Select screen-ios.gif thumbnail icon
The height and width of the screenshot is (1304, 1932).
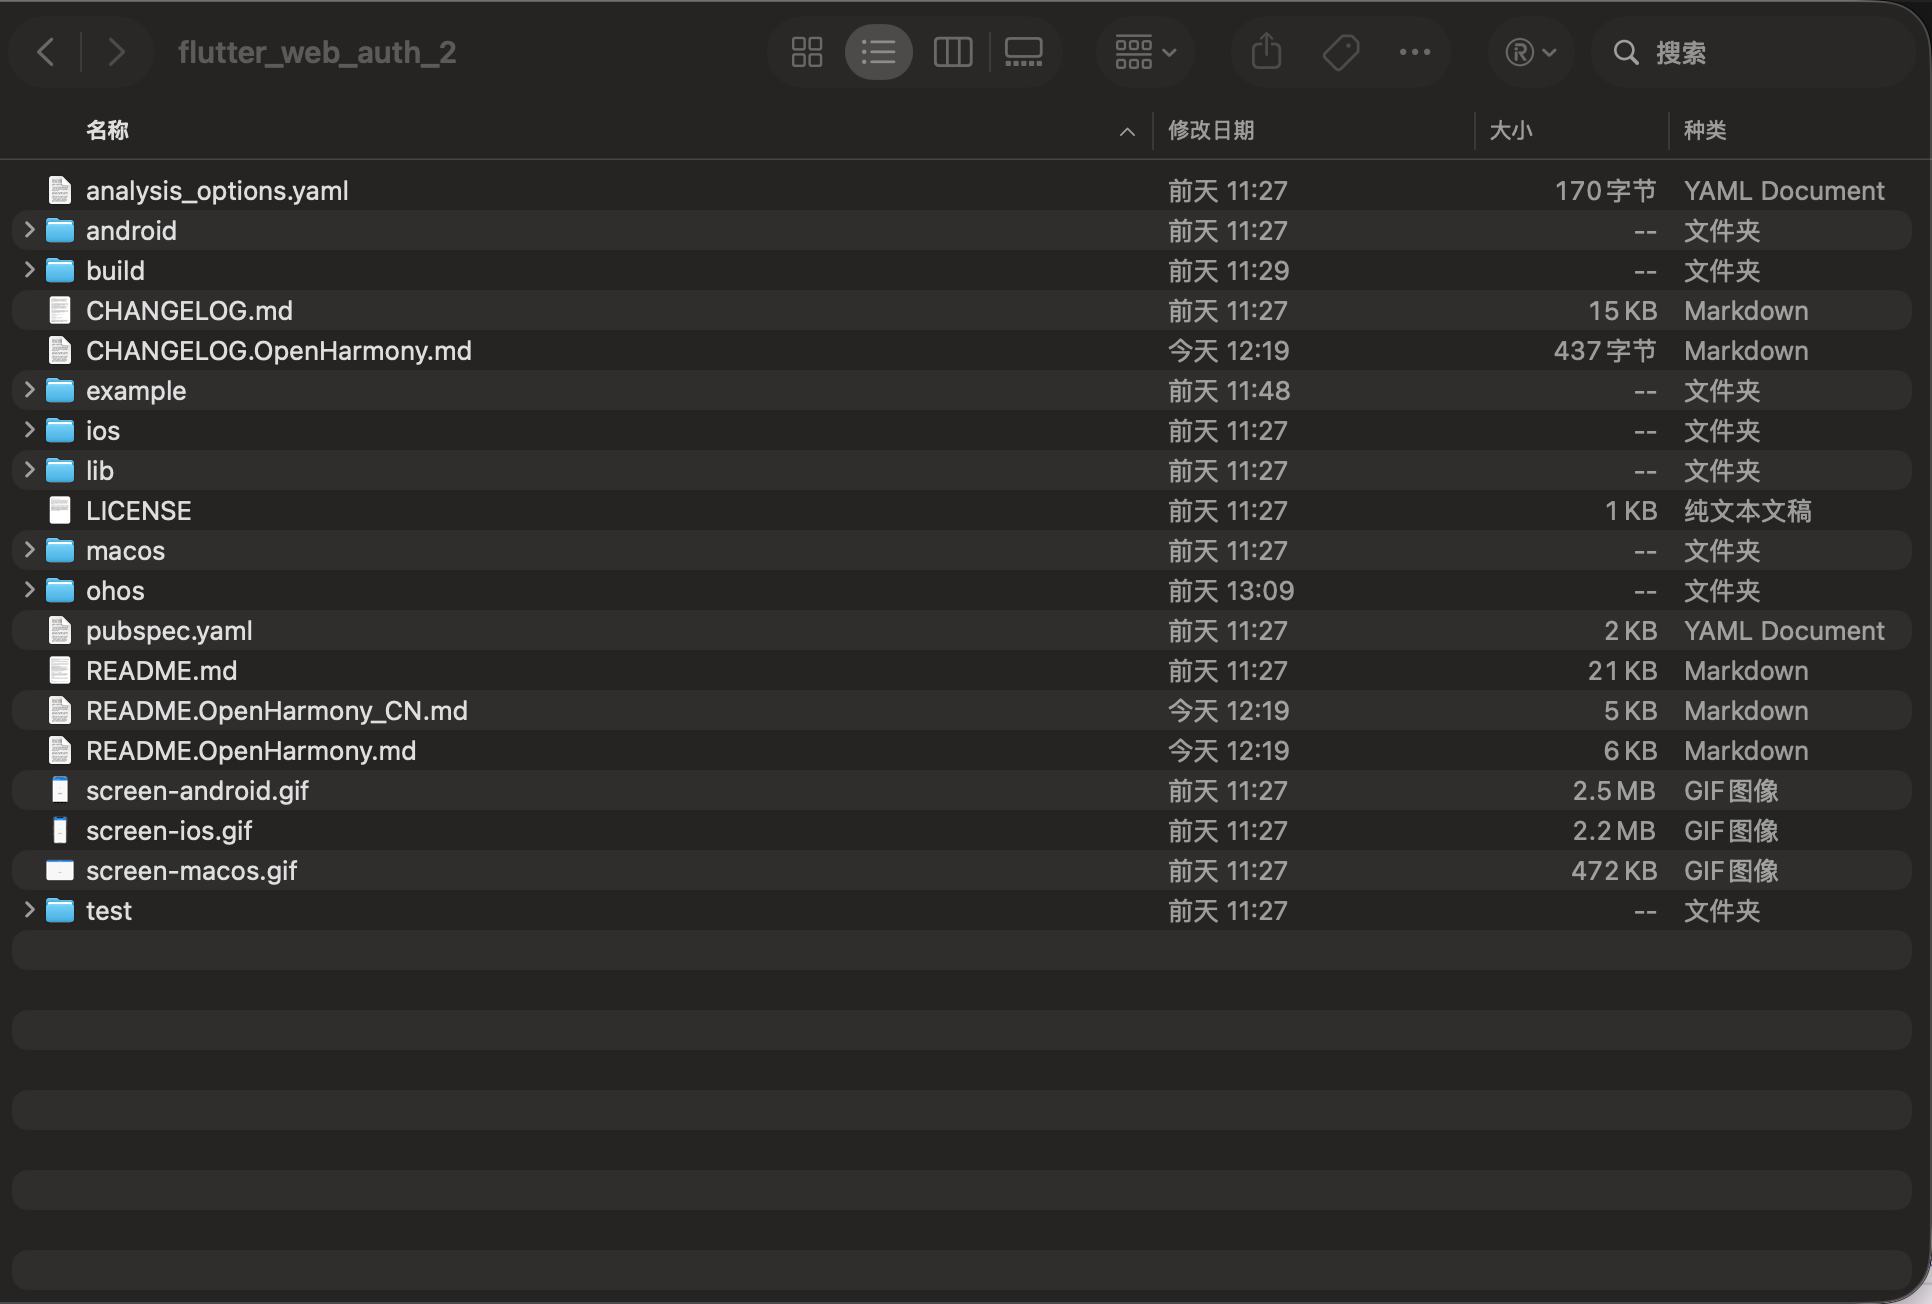tap(60, 830)
